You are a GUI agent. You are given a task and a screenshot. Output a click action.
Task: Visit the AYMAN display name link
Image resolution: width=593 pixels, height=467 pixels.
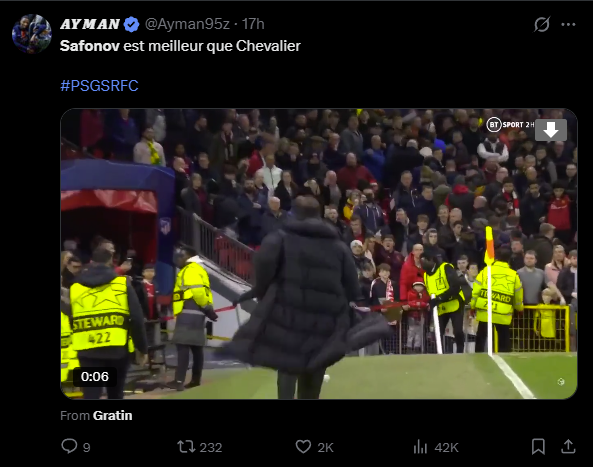pos(90,24)
